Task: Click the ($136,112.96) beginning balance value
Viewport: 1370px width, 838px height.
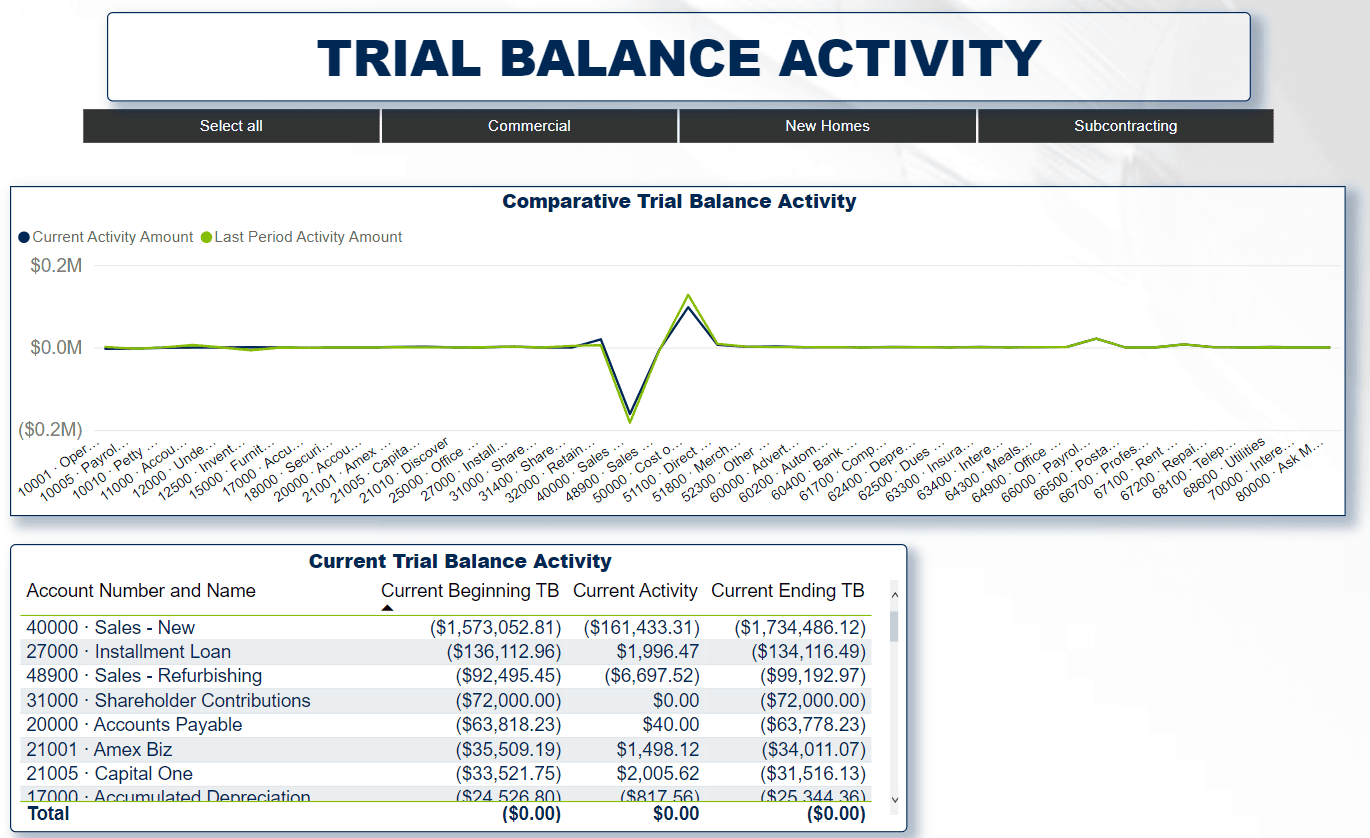Action: (503, 652)
